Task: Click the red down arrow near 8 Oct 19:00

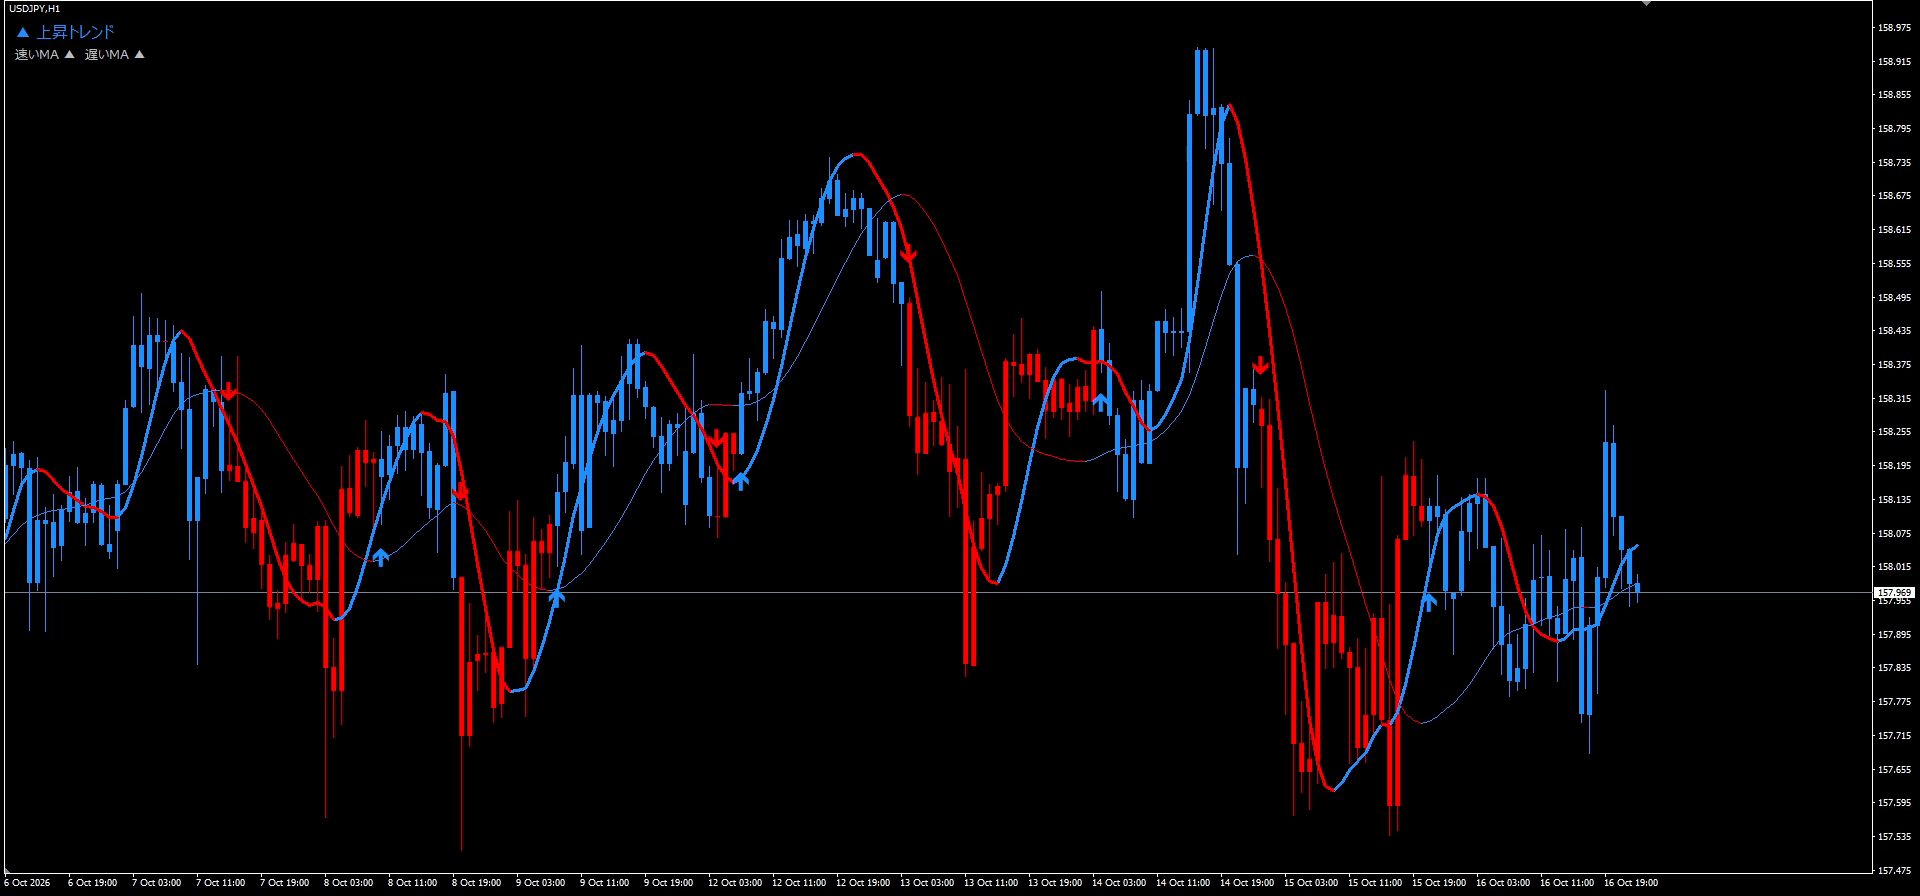Action: [460, 491]
